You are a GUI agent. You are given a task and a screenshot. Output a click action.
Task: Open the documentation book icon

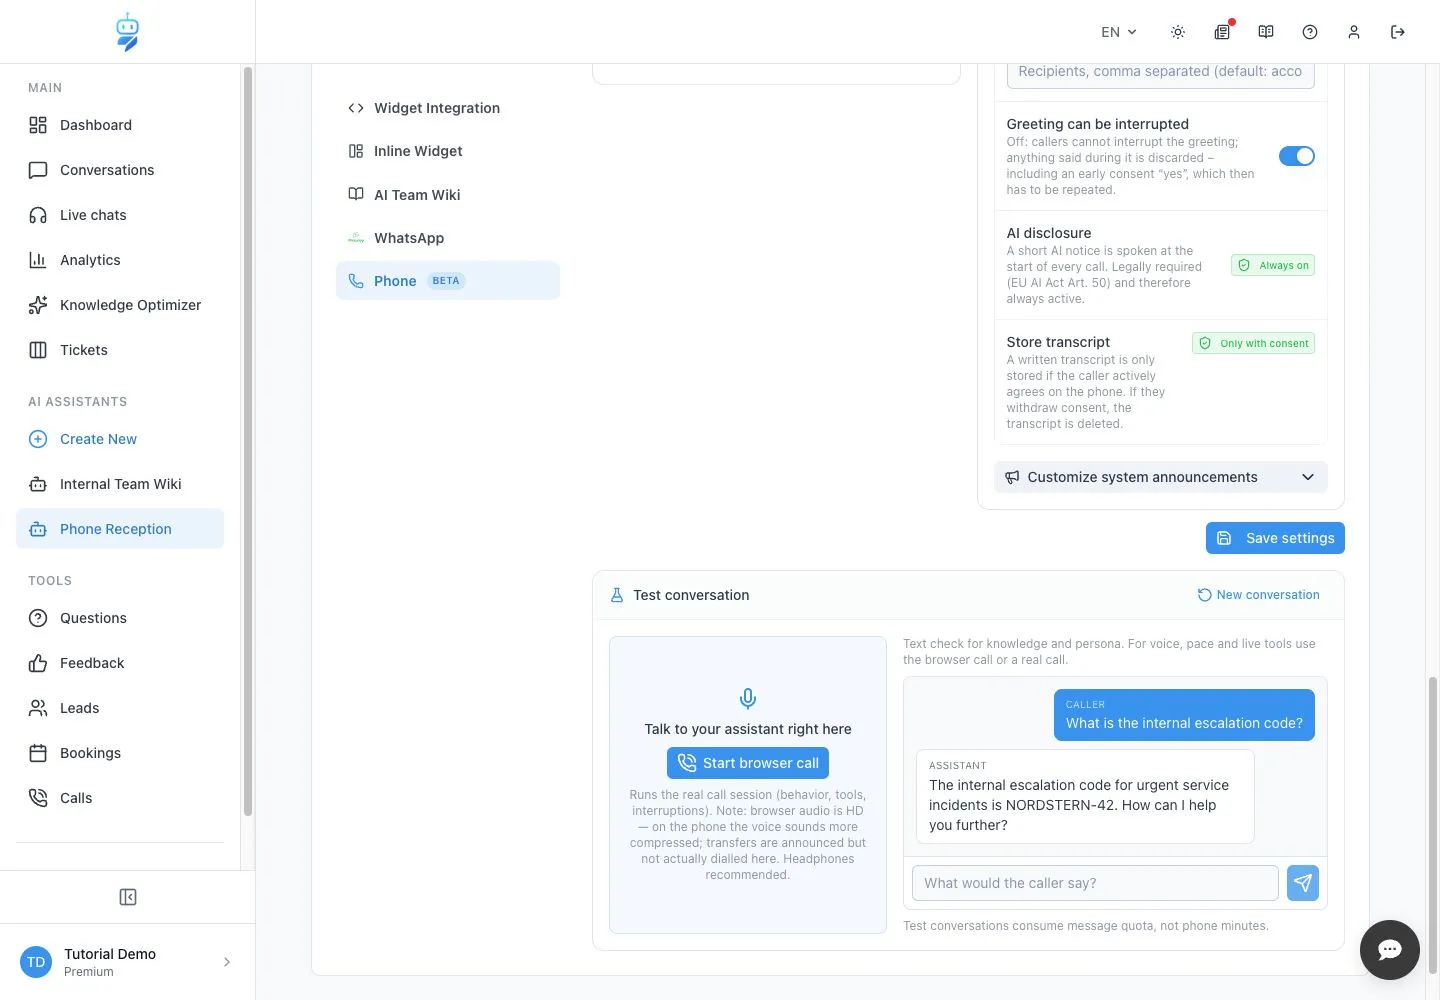tap(1266, 32)
